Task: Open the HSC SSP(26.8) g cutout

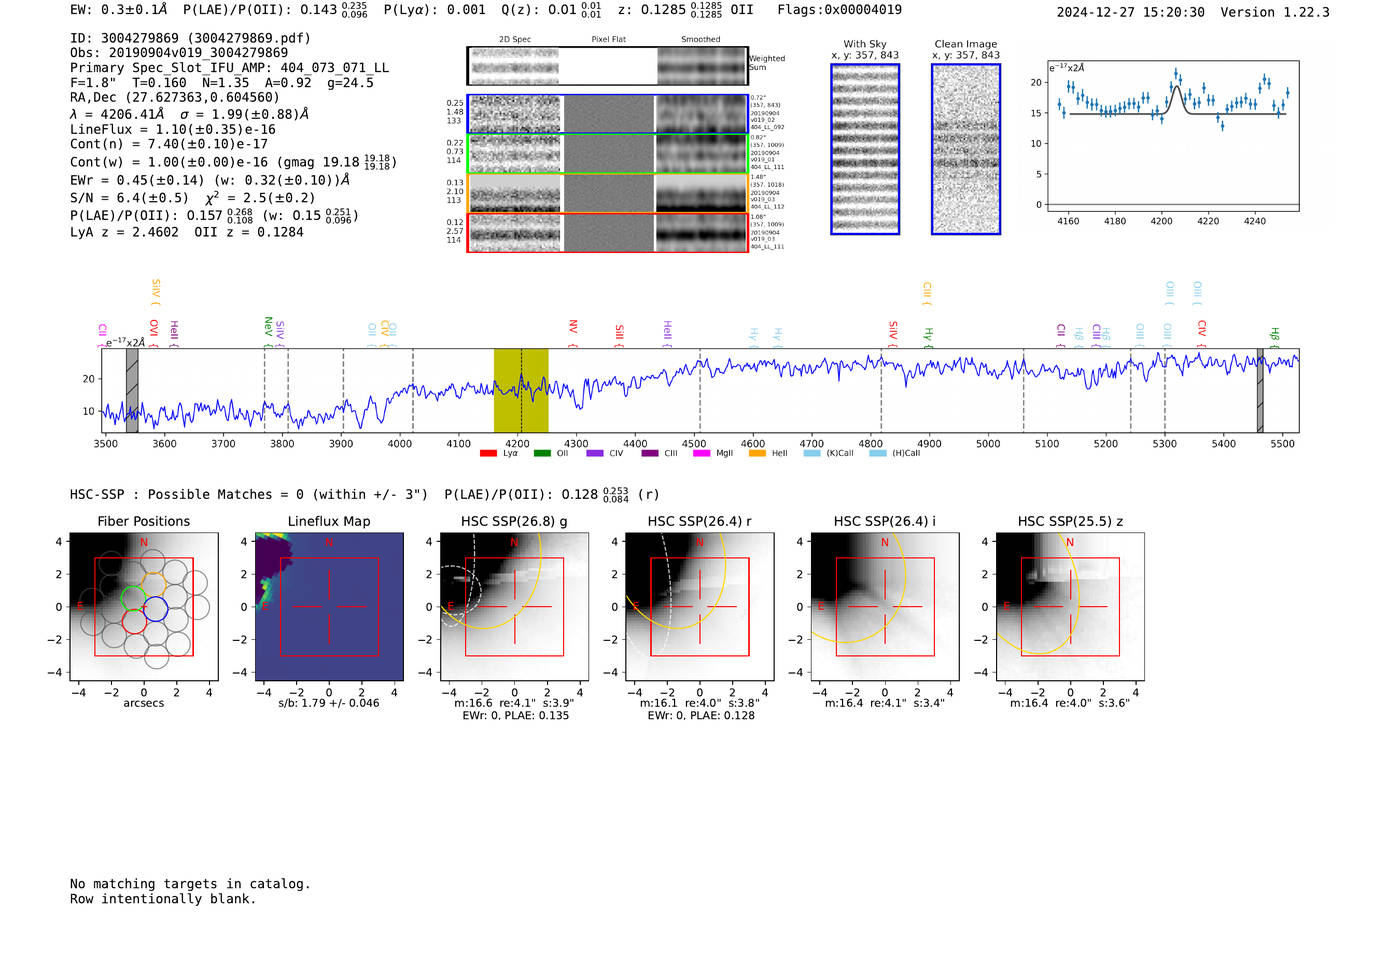Action: point(515,607)
